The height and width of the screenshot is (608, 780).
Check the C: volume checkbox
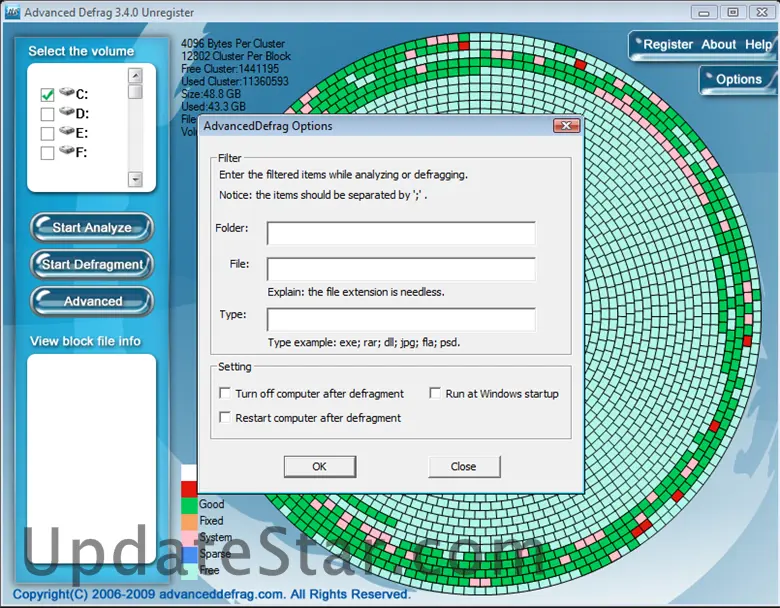tap(47, 95)
